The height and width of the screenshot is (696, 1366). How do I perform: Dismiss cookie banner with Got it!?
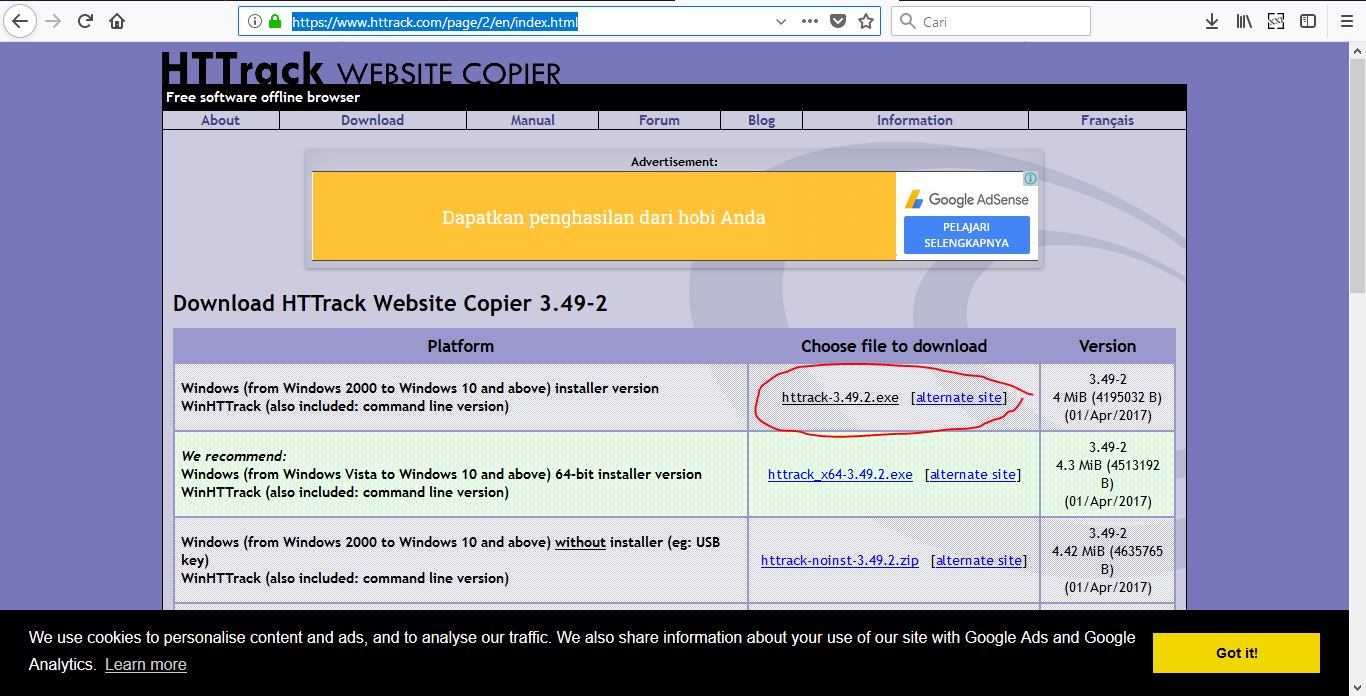[1237, 653]
